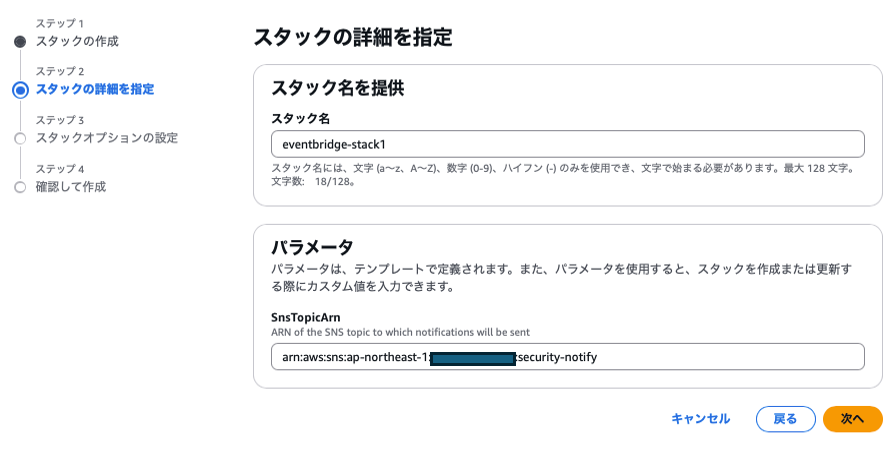
Task: Click the filled Step 1 circle indicator
Action: [x=20, y=42]
